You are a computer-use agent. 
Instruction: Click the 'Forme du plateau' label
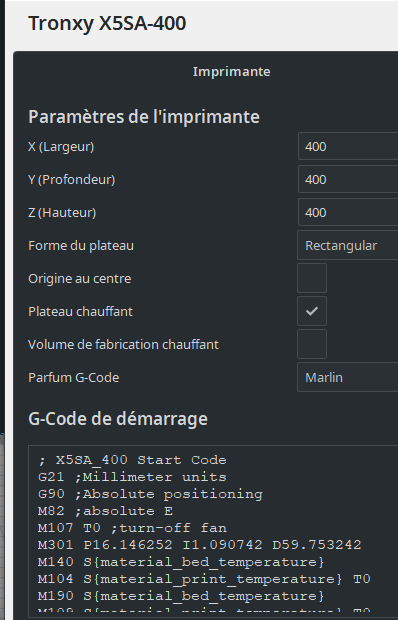click(81, 246)
